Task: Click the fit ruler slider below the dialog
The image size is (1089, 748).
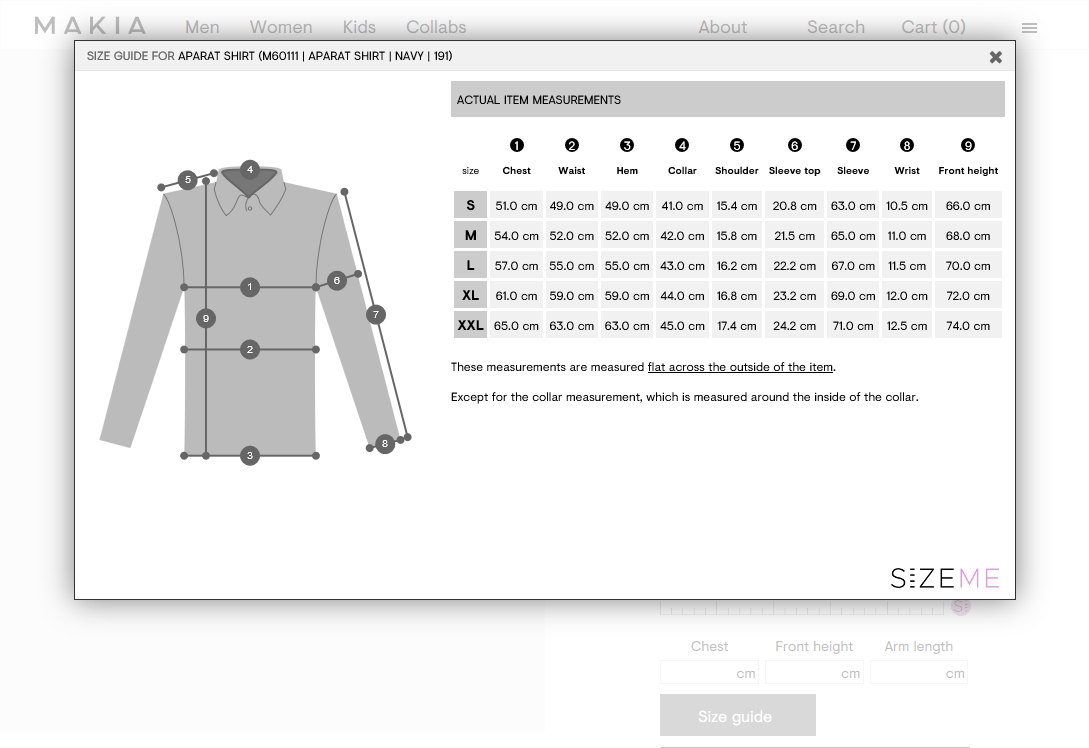Action: pos(801,608)
